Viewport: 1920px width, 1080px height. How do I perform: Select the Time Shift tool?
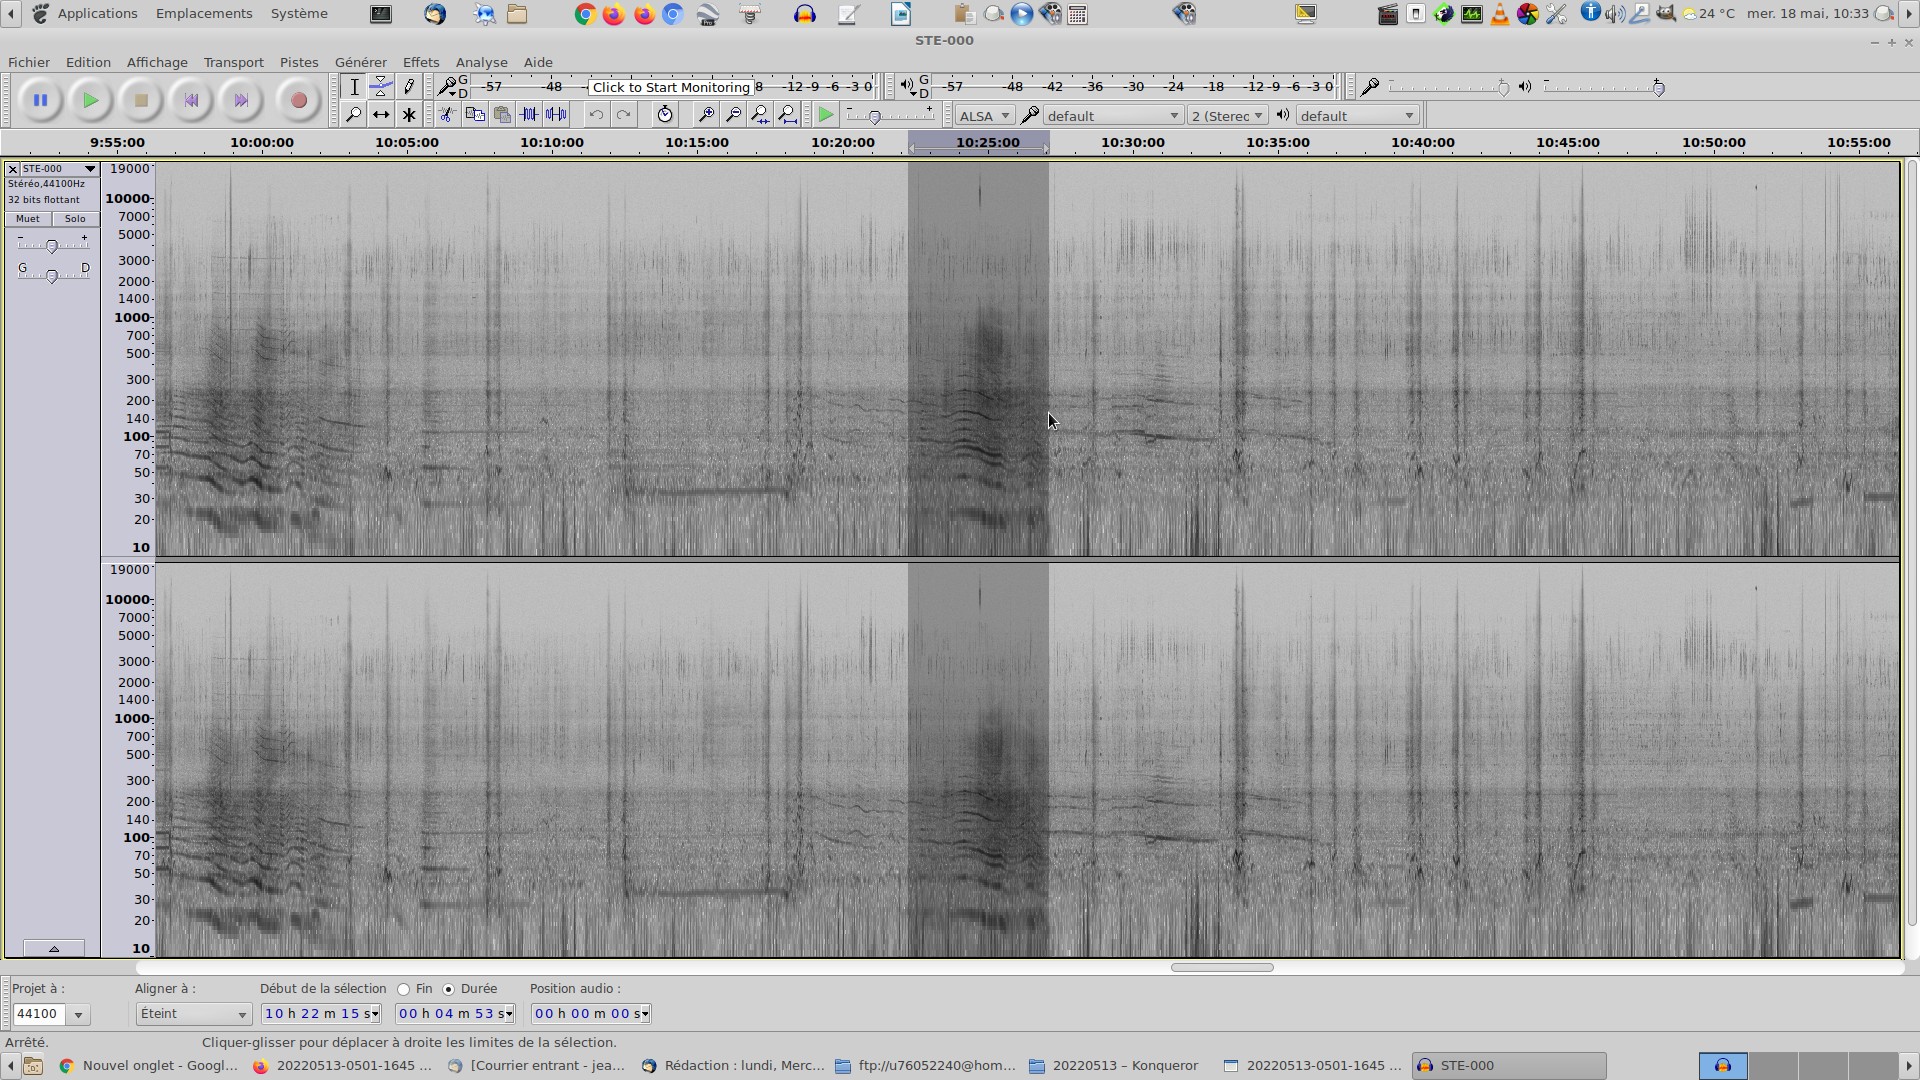click(x=381, y=115)
